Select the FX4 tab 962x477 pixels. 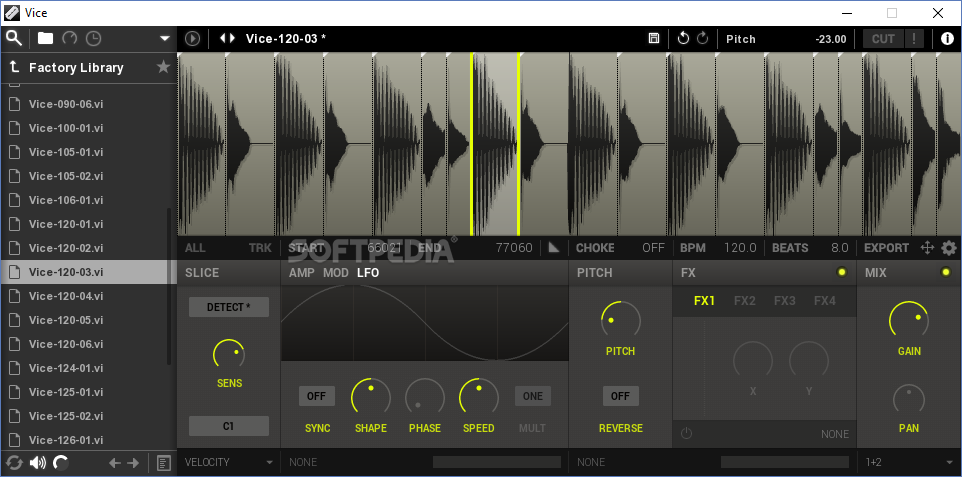(825, 301)
